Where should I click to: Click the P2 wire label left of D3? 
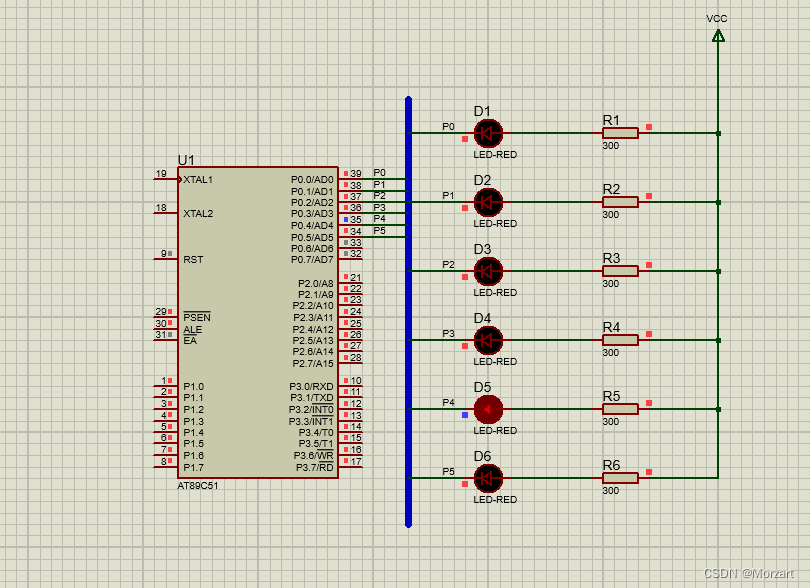[x=448, y=265]
